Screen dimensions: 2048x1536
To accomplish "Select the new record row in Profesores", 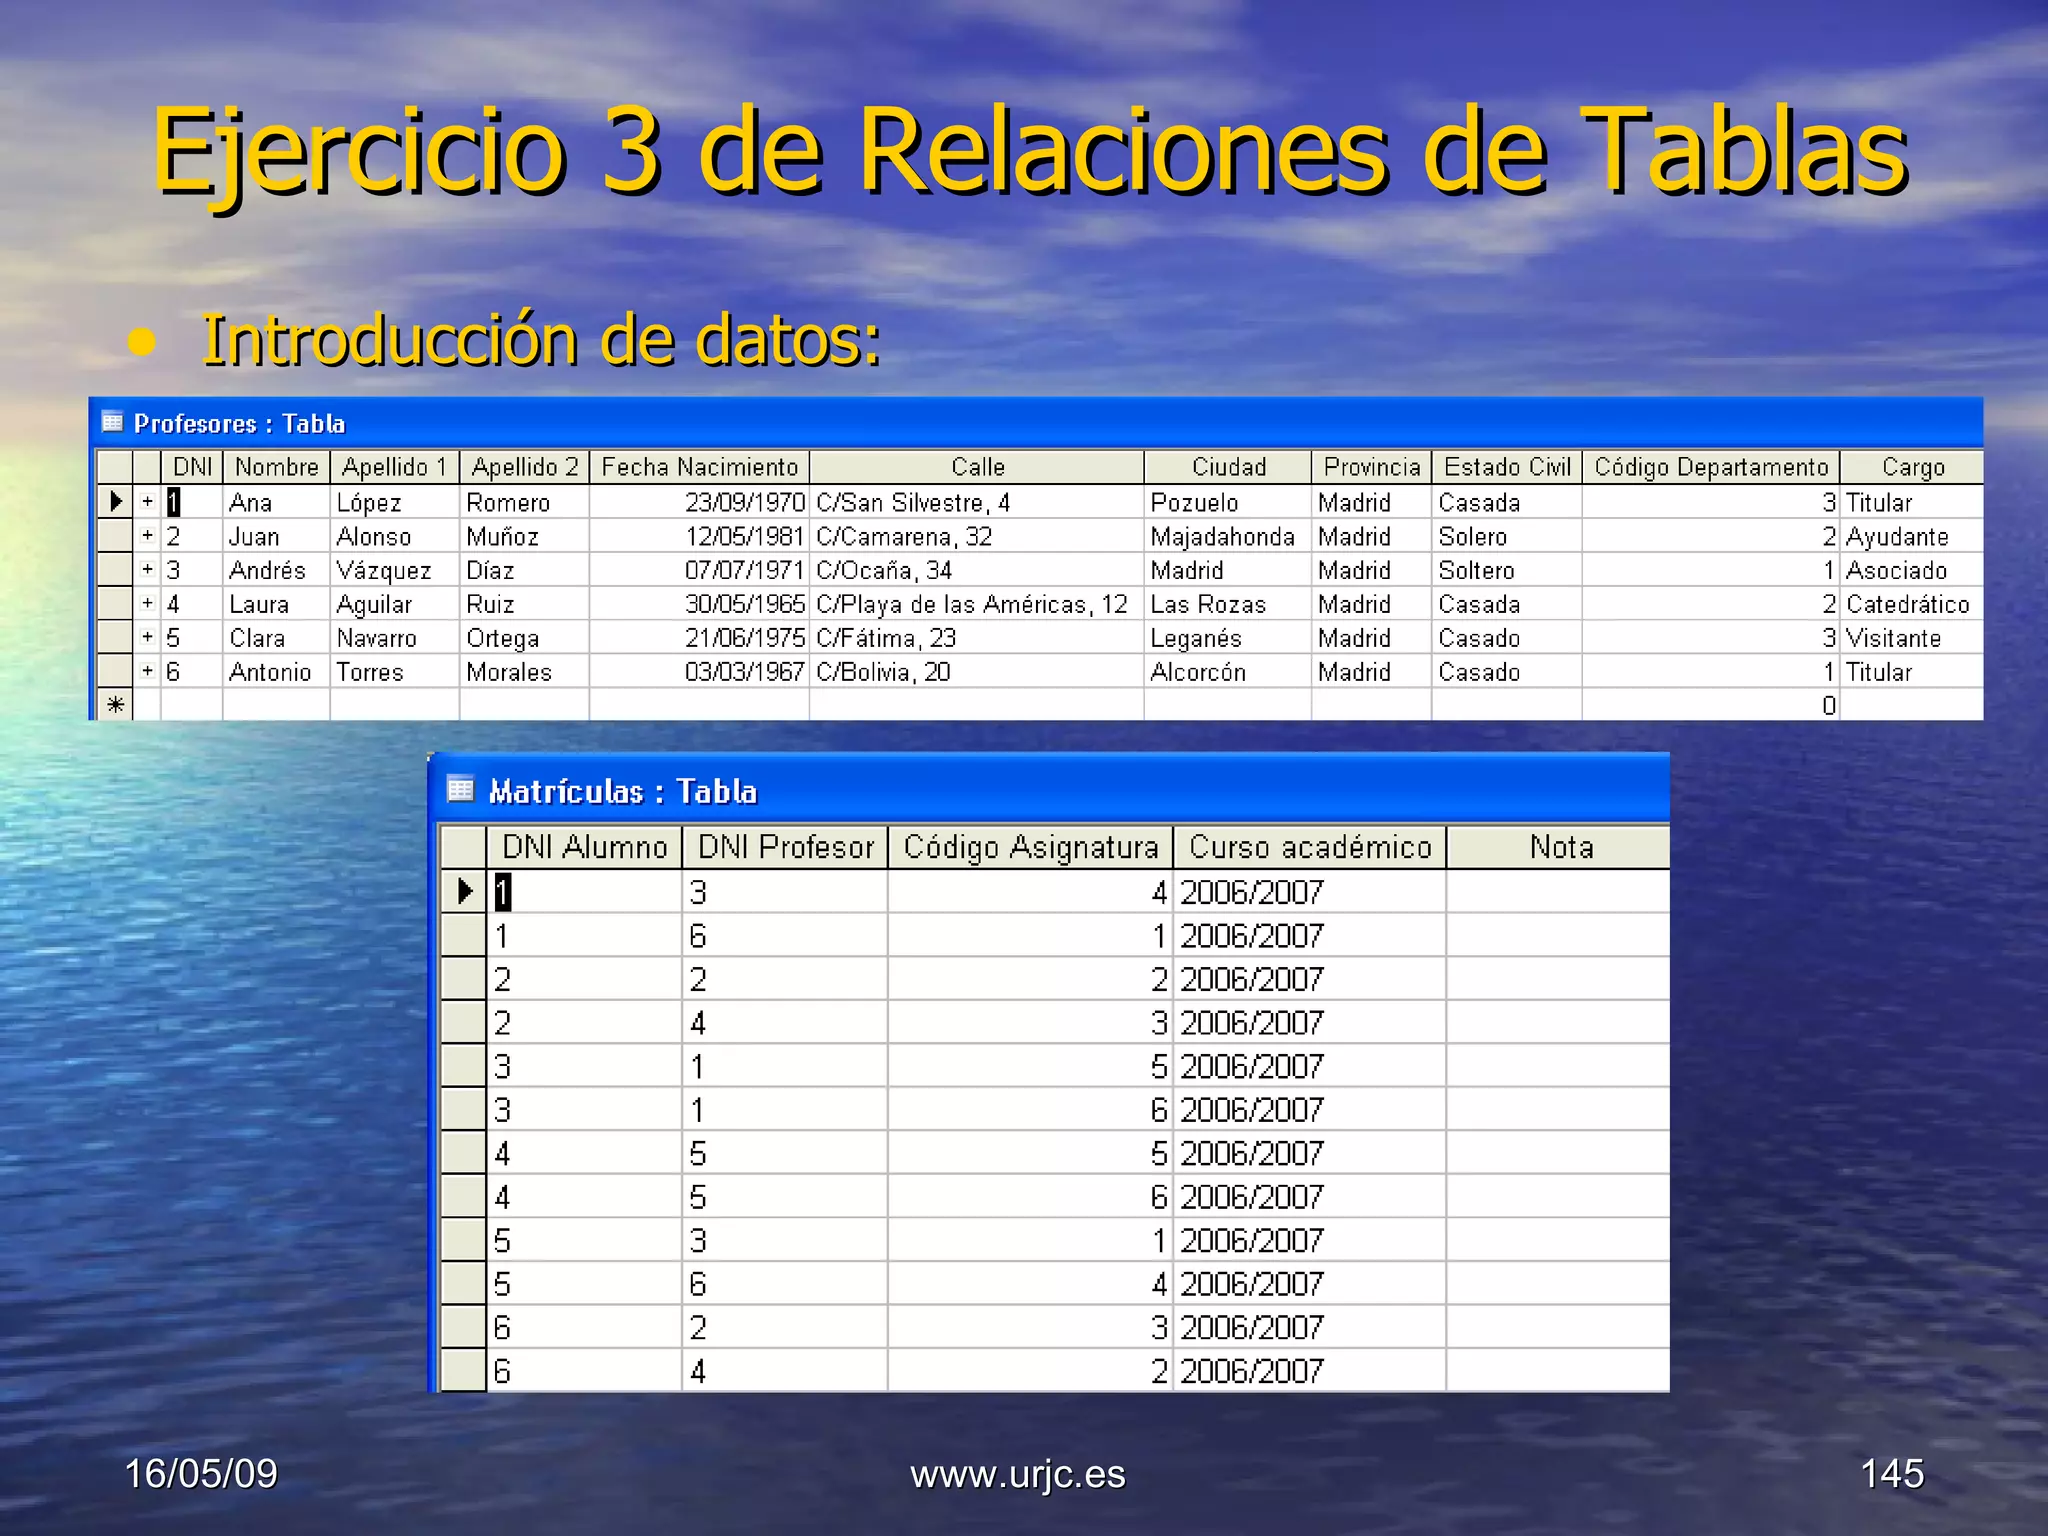I will [x=115, y=705].
